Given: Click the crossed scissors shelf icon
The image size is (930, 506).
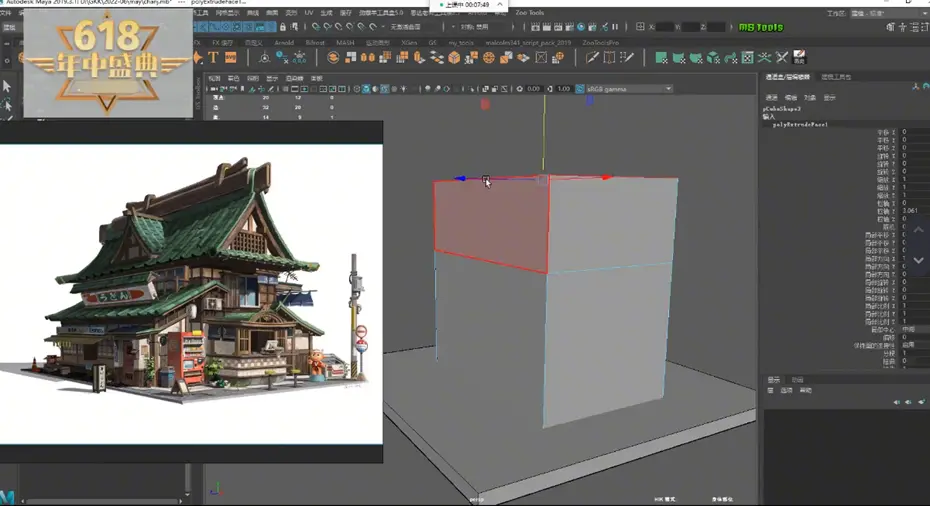Looking at the screenshot, I should 782,57.
